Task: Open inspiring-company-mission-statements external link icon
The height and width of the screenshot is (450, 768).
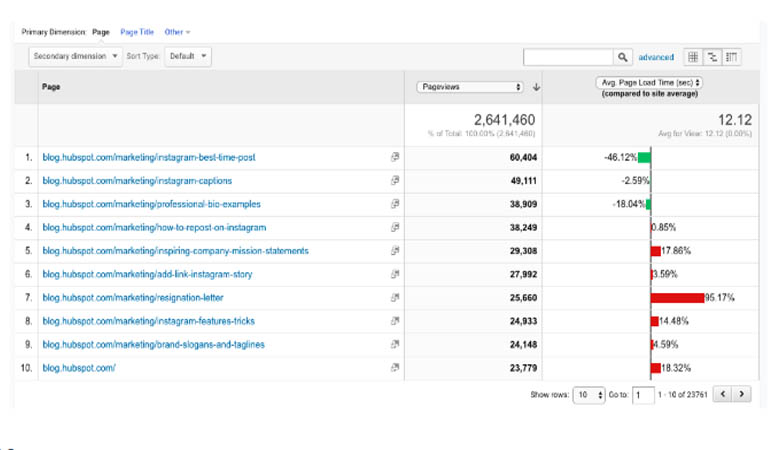Action: pos(395,251)
